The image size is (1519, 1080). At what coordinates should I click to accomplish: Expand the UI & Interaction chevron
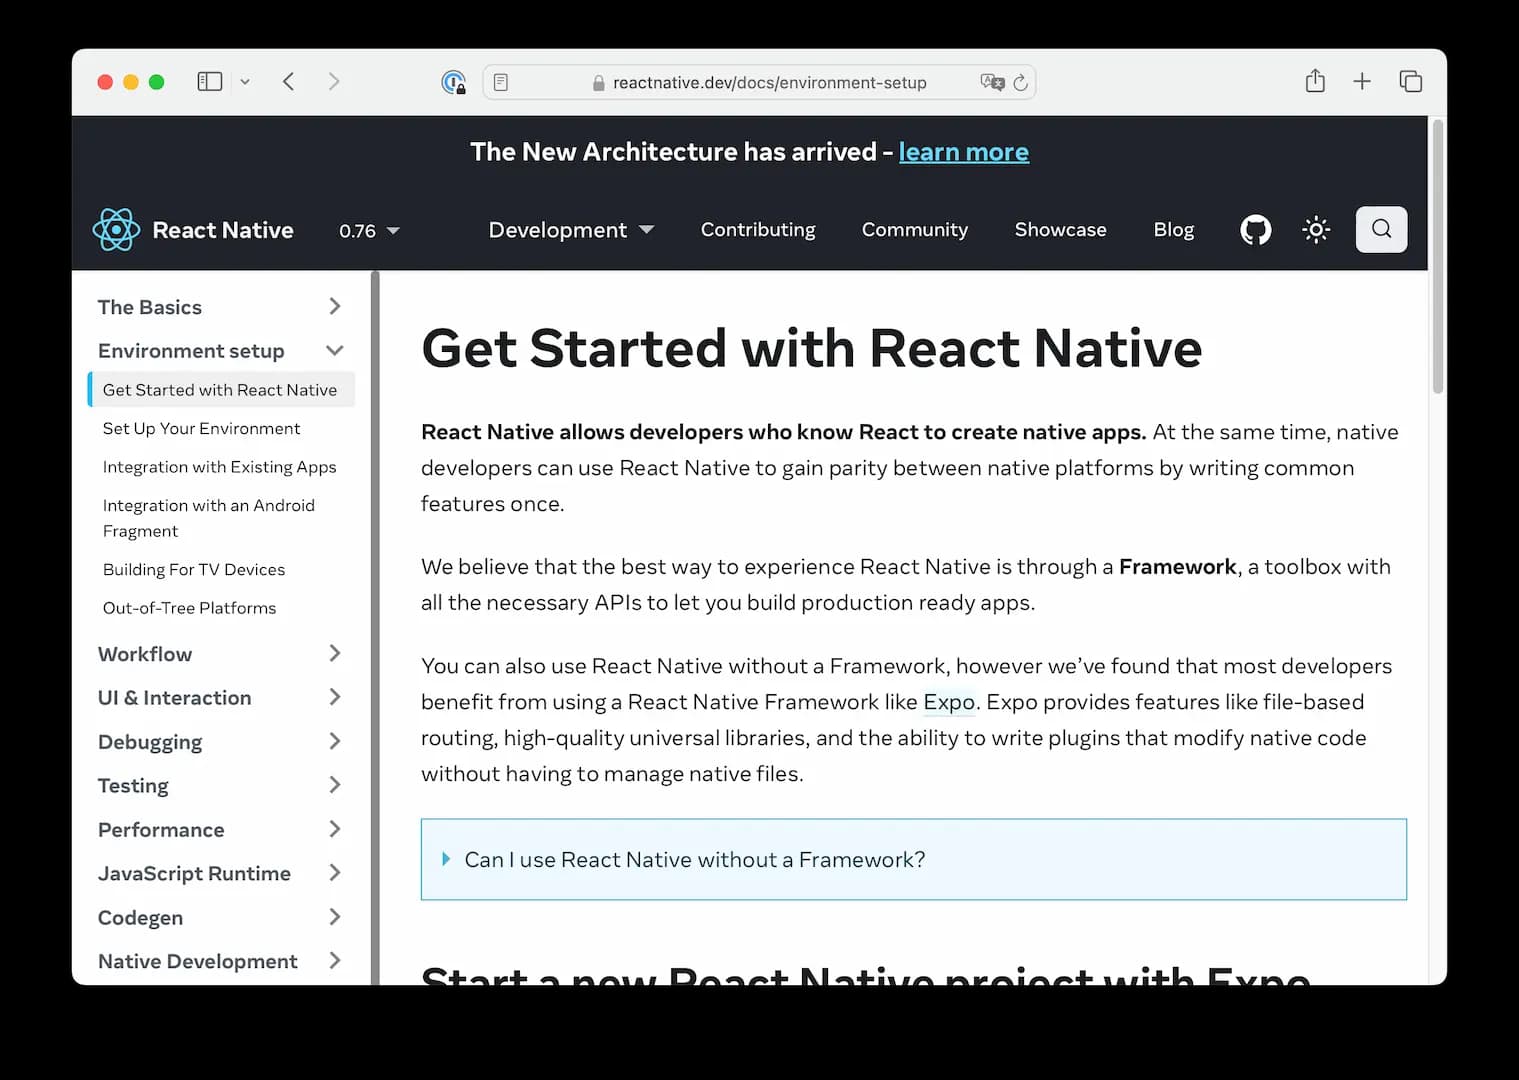coord(335,698)
